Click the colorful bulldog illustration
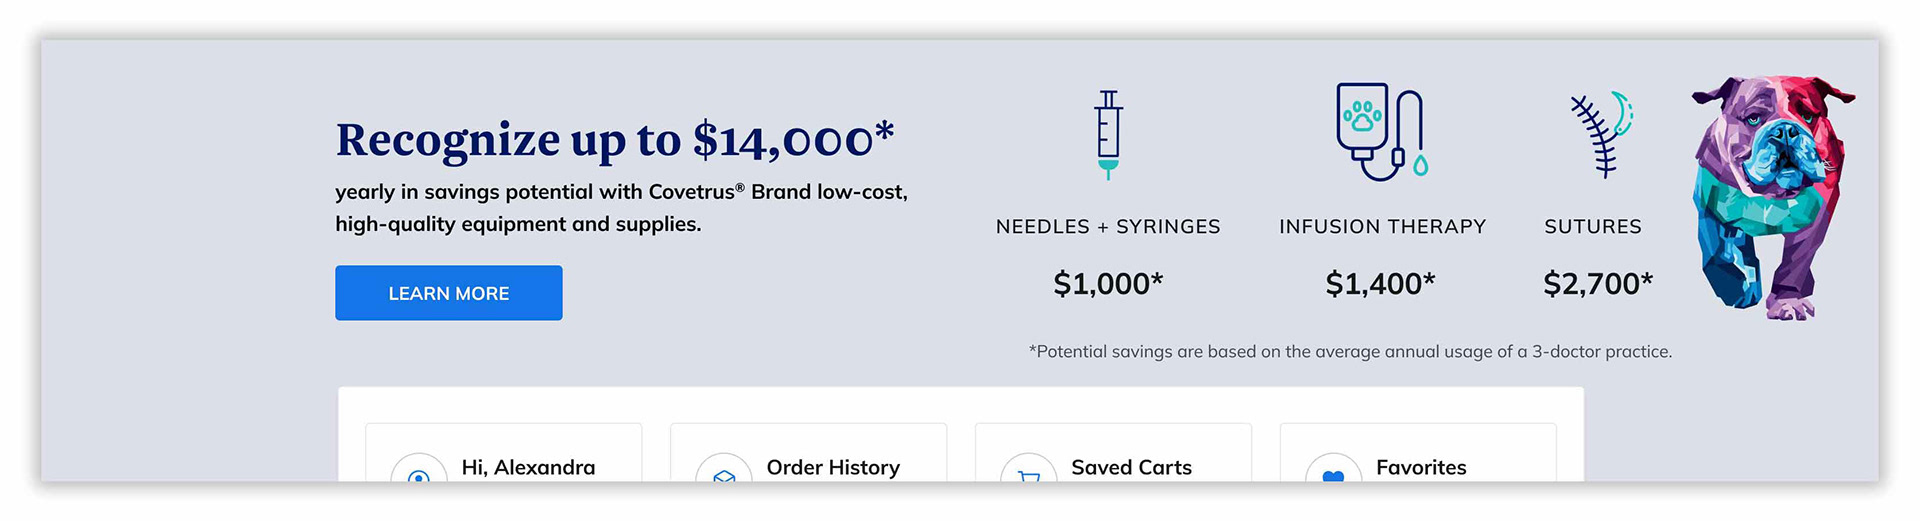This screenshot has width=1920, height=521. coord(1770,195)
